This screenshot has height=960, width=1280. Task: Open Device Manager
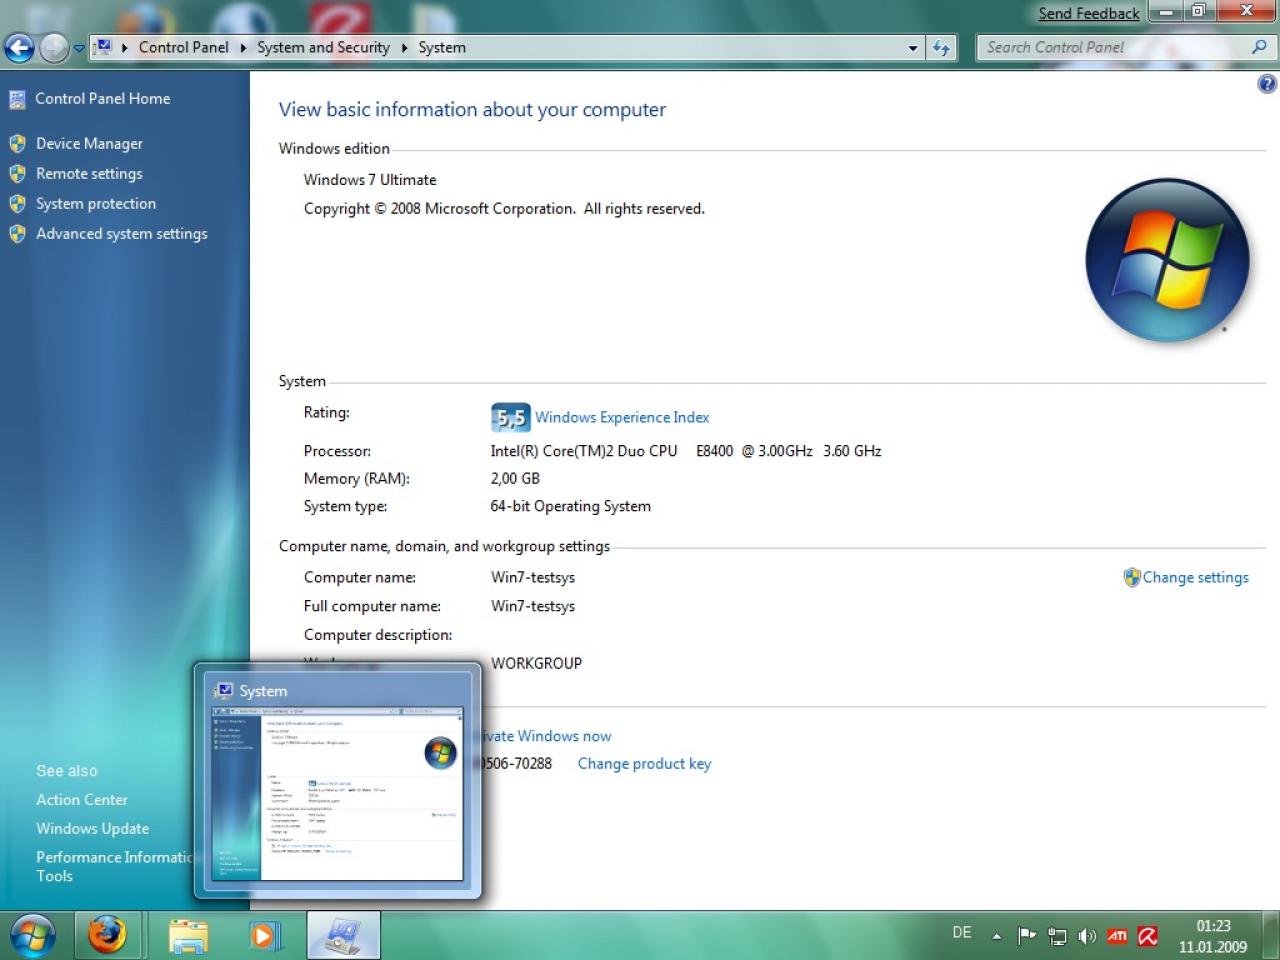pos(89,143)
